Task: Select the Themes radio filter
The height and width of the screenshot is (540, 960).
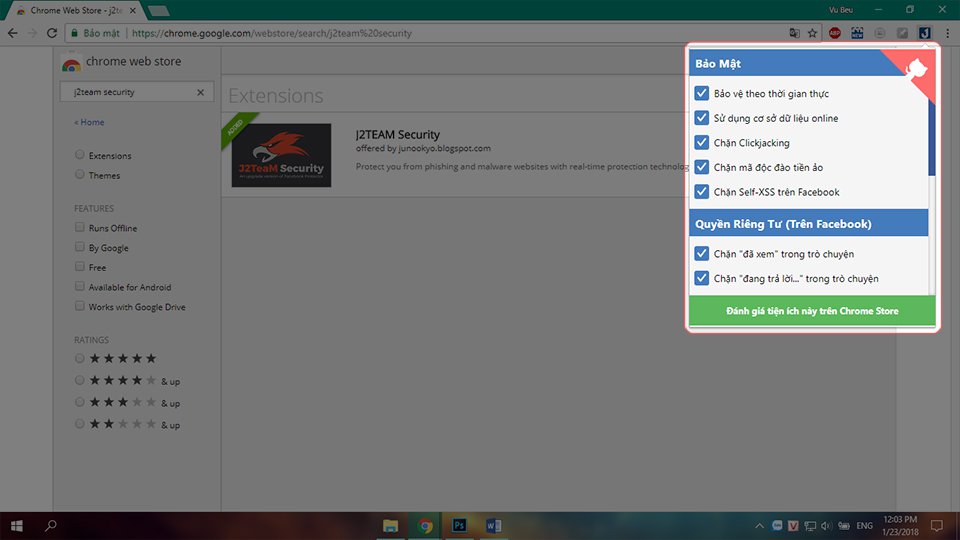Action: click(x=80, y=174)
